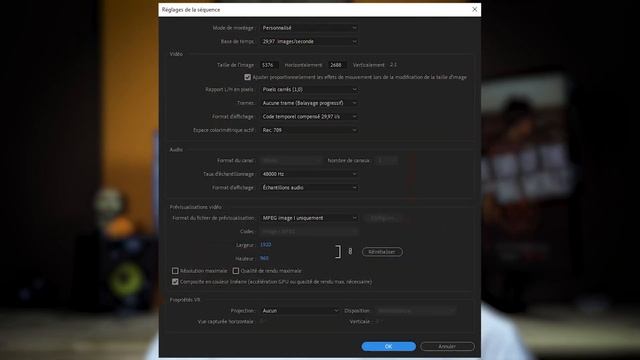Click the Hauteur preview value

[264, 258]
